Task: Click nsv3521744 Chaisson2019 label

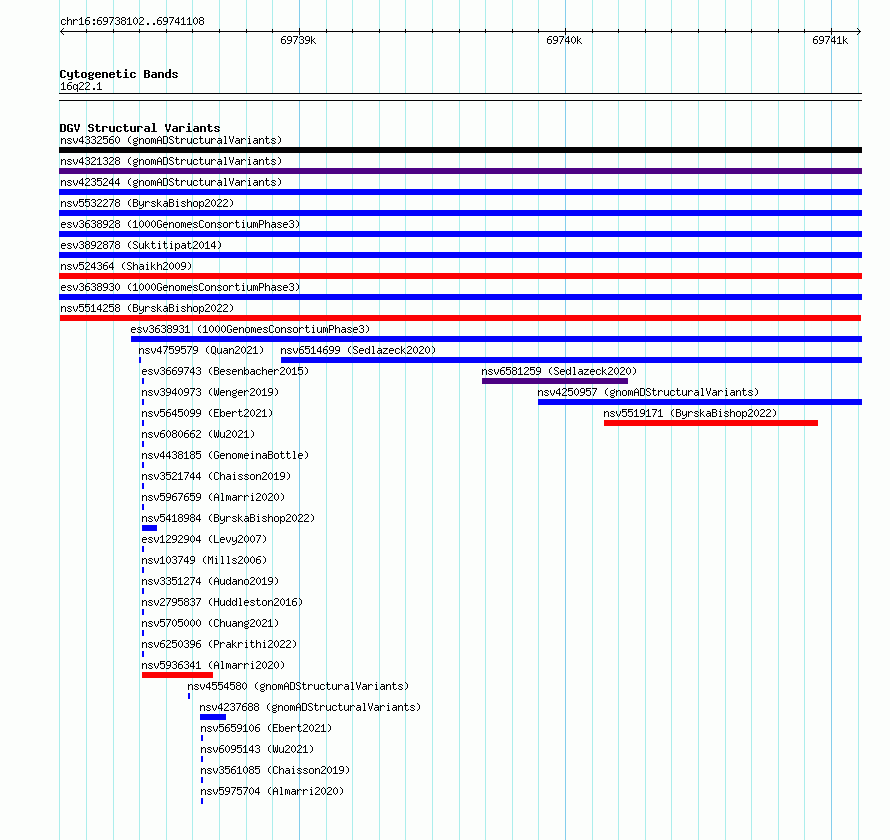Action: coord(216,476)
